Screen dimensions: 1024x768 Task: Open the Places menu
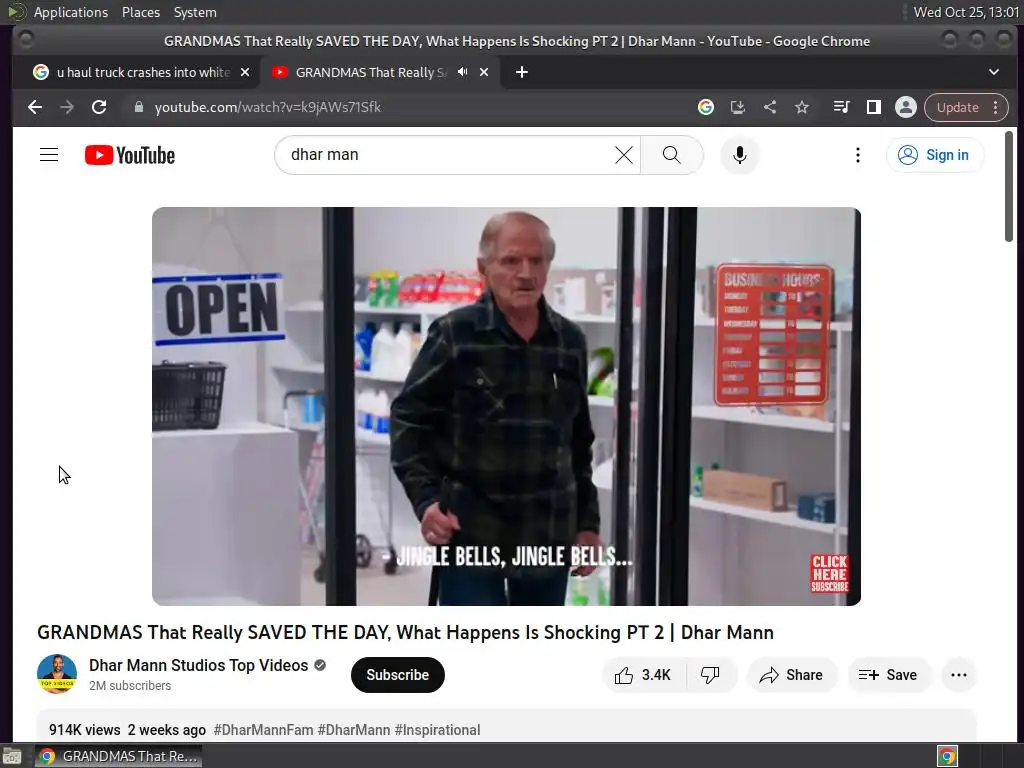140,12
